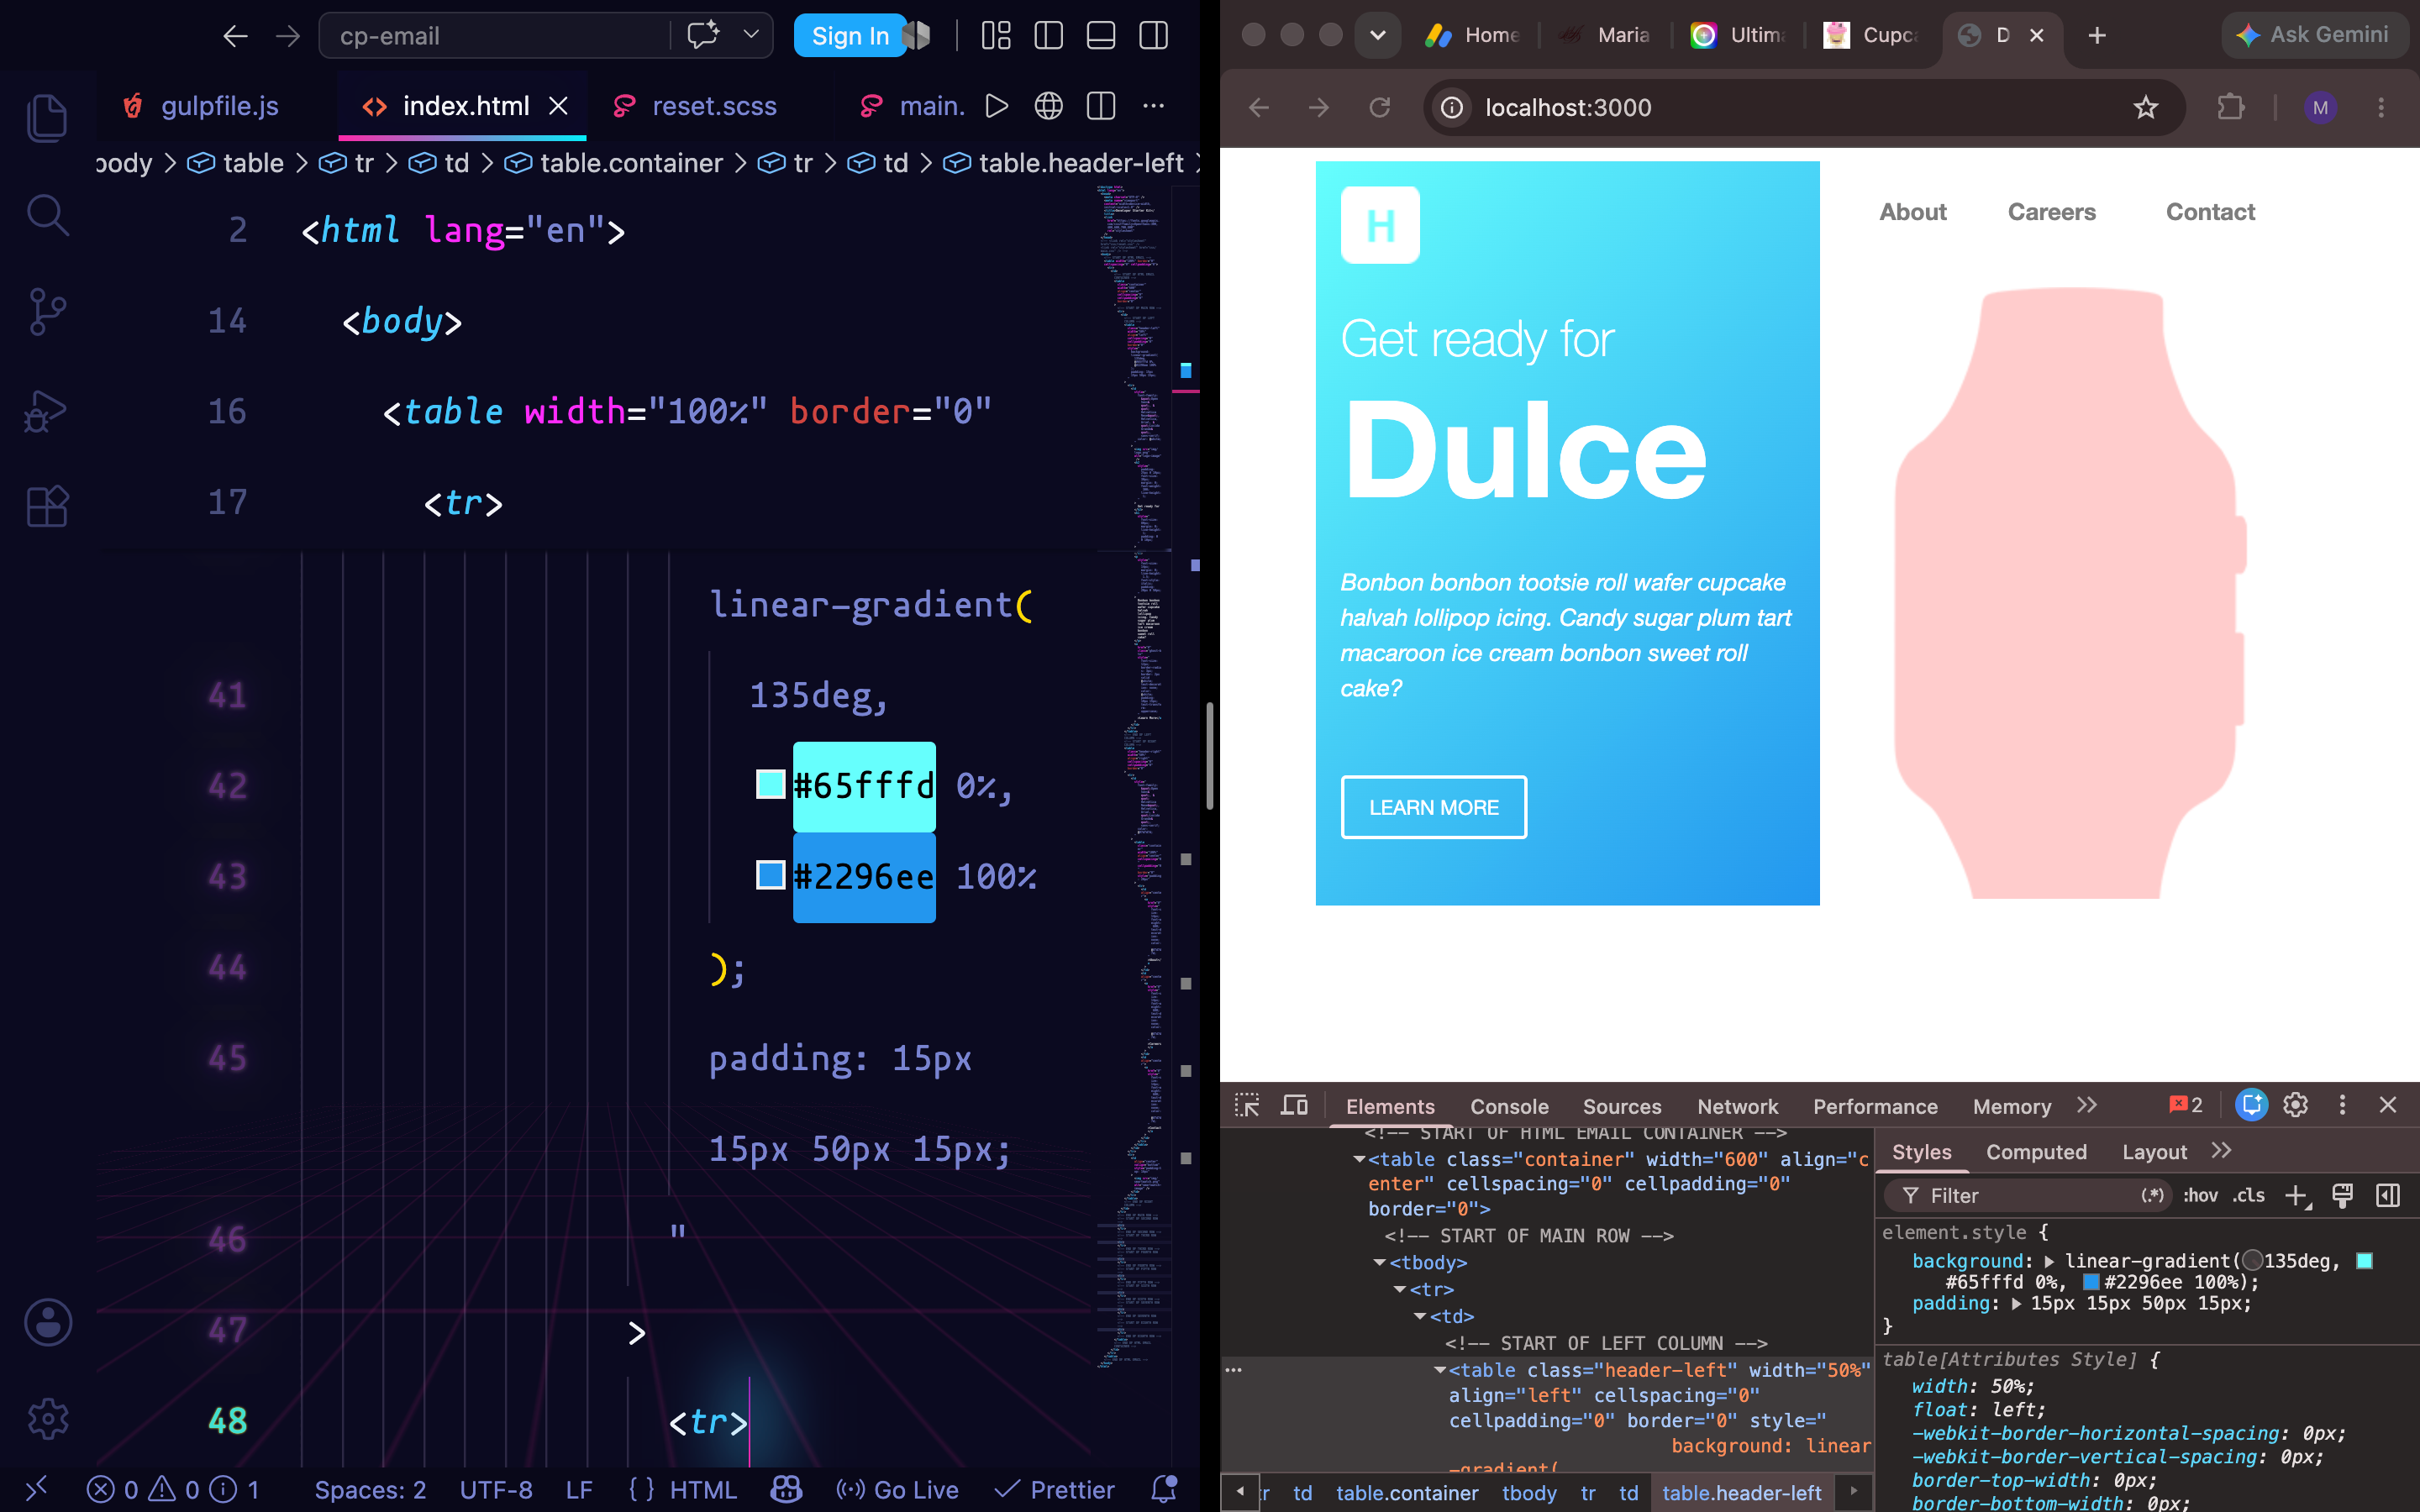Click the #2296ee color swatch in editor
The image size is (2420, 1512).
coord(770,875)
